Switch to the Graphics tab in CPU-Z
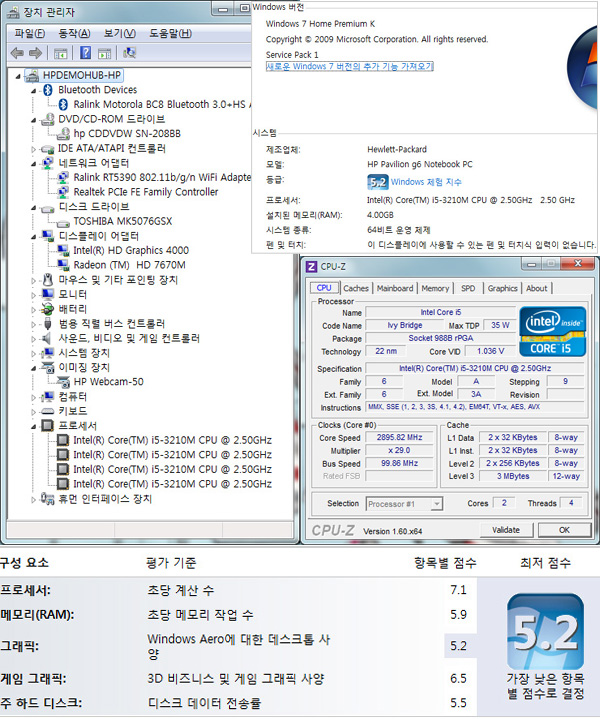The width and height of the screenshot is (600, 719). pyautogui.click(x=502, y=288)
